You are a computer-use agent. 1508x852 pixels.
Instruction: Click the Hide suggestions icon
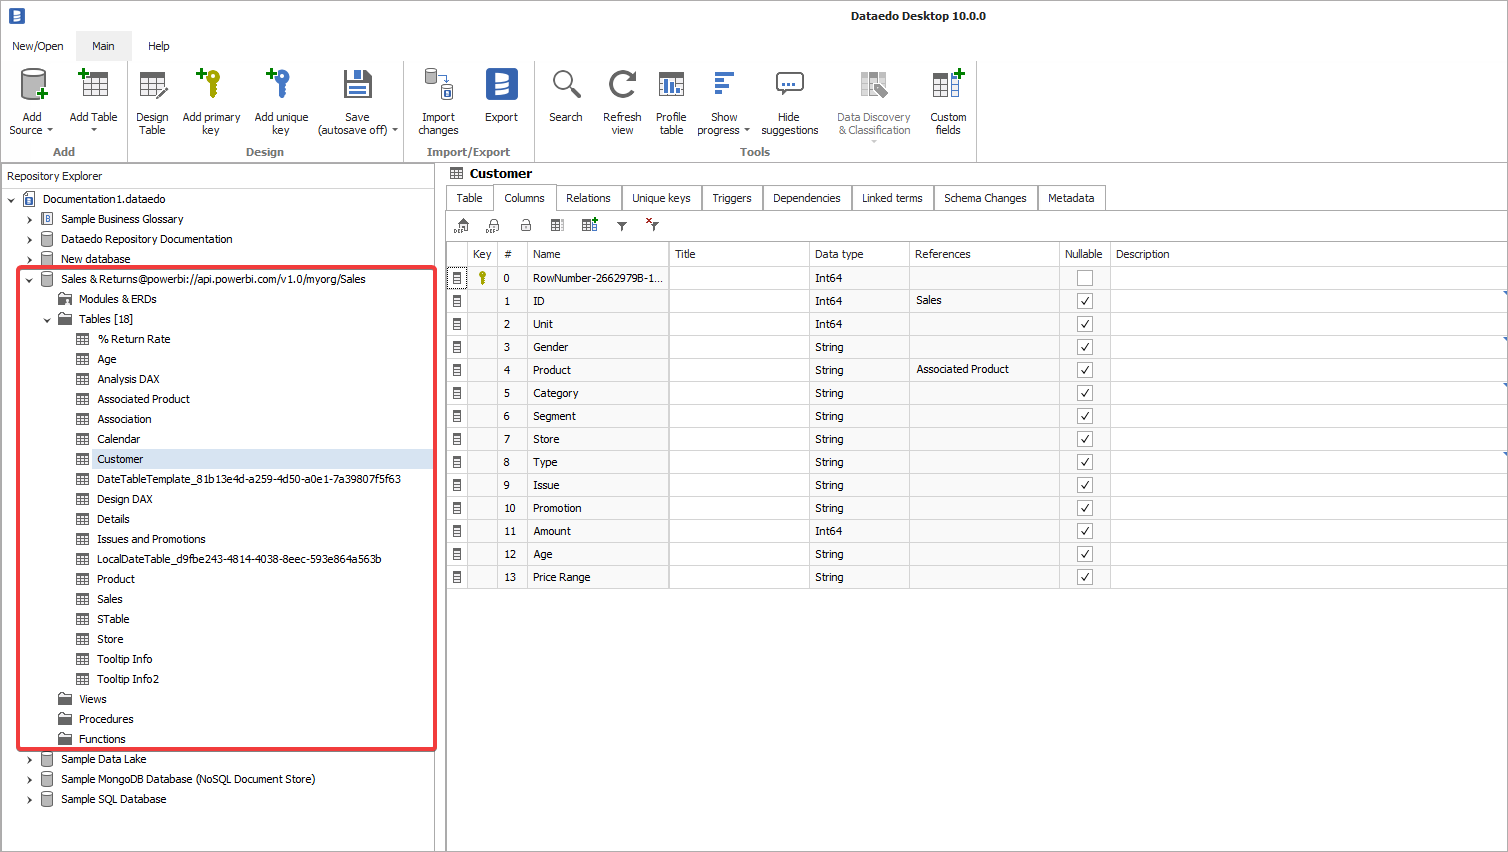click(x=789, y=100)
